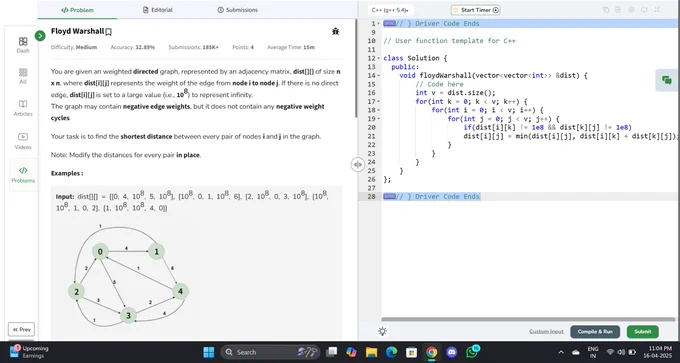
Task: Collapse the i loop at line 18
Action: pos(379,110)
